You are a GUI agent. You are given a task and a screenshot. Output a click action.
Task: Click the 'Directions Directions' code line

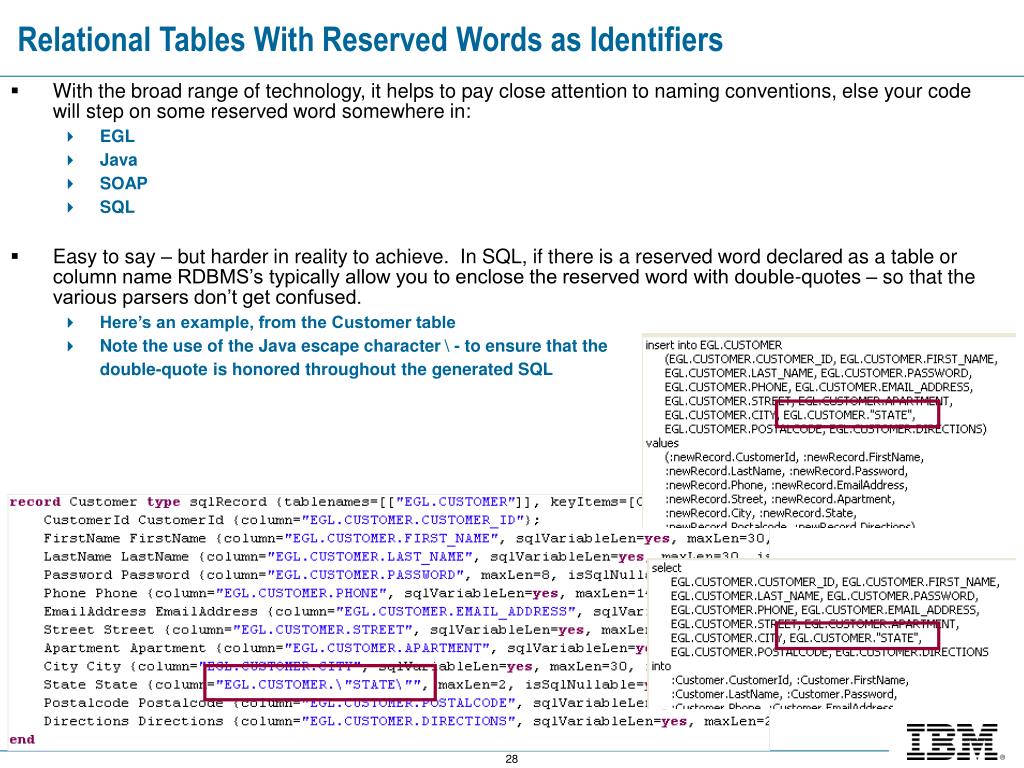click(x=407, y=721)
